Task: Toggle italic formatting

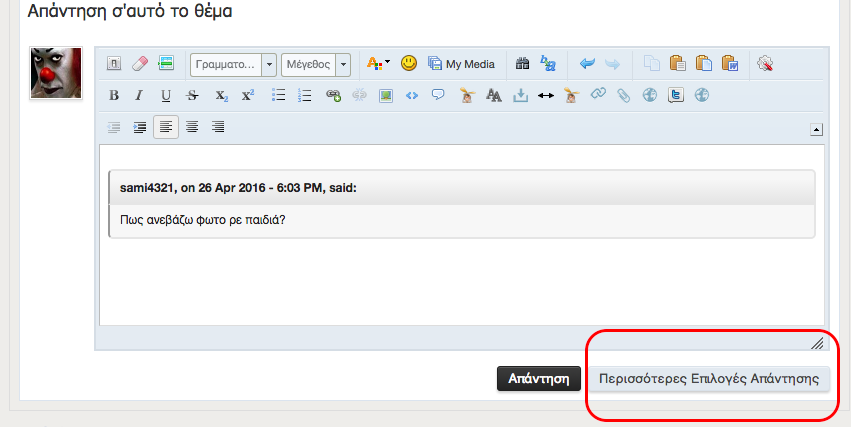Action: tap(139, 95)
